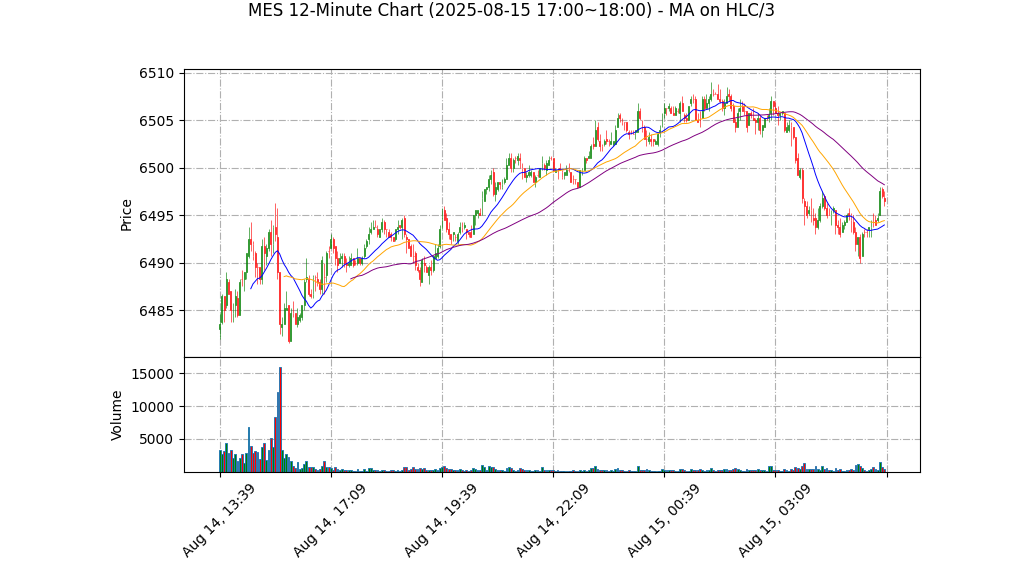
Task: Click the 6495 price axis label
Action: tap(156, 216)
